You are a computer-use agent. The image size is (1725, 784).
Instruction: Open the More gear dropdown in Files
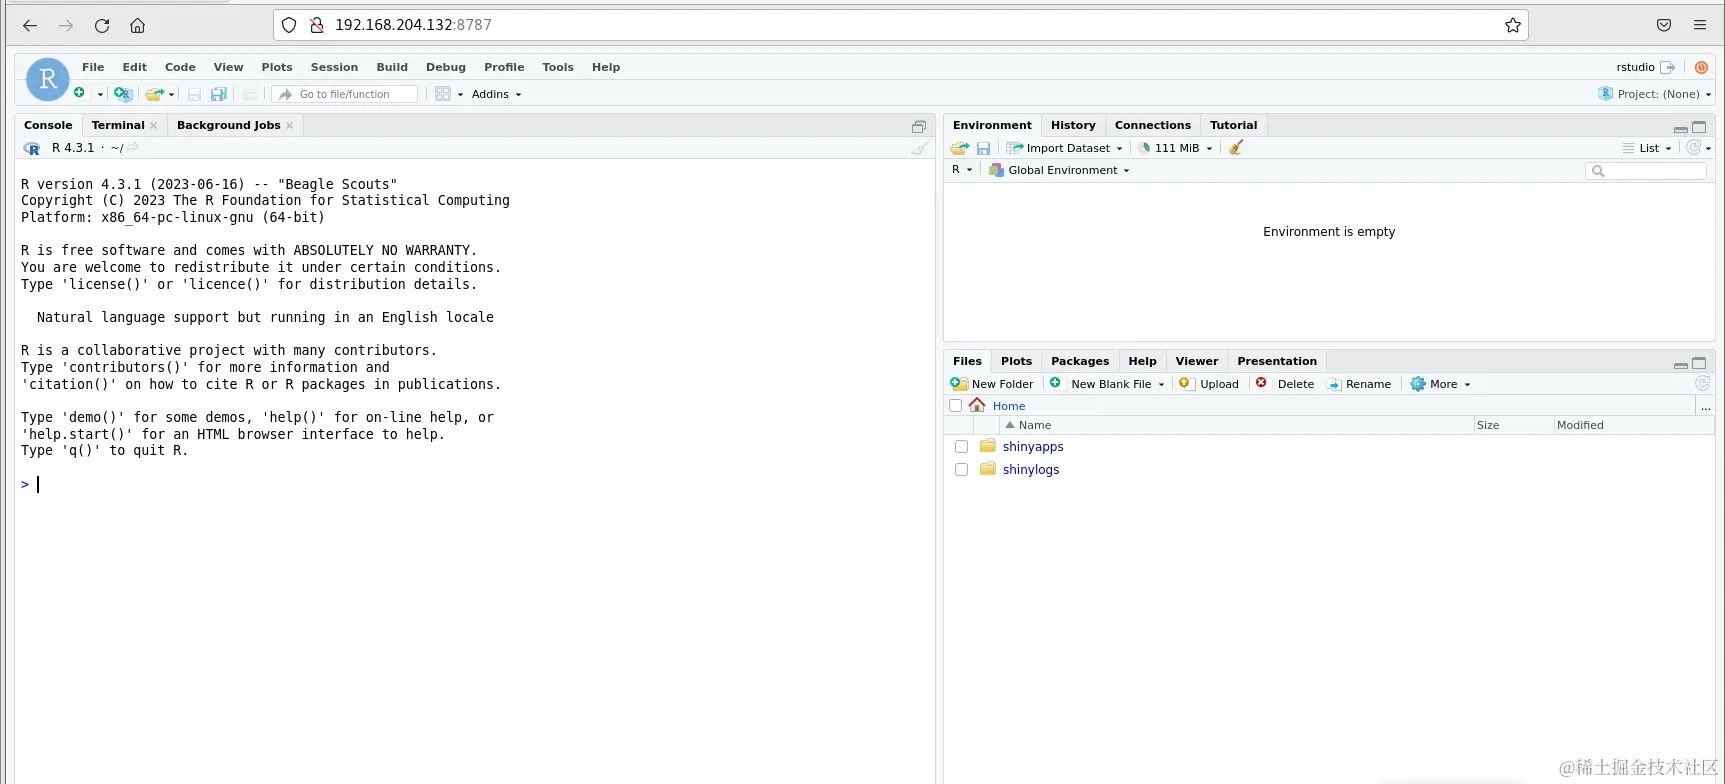[x=1440, y=384]
